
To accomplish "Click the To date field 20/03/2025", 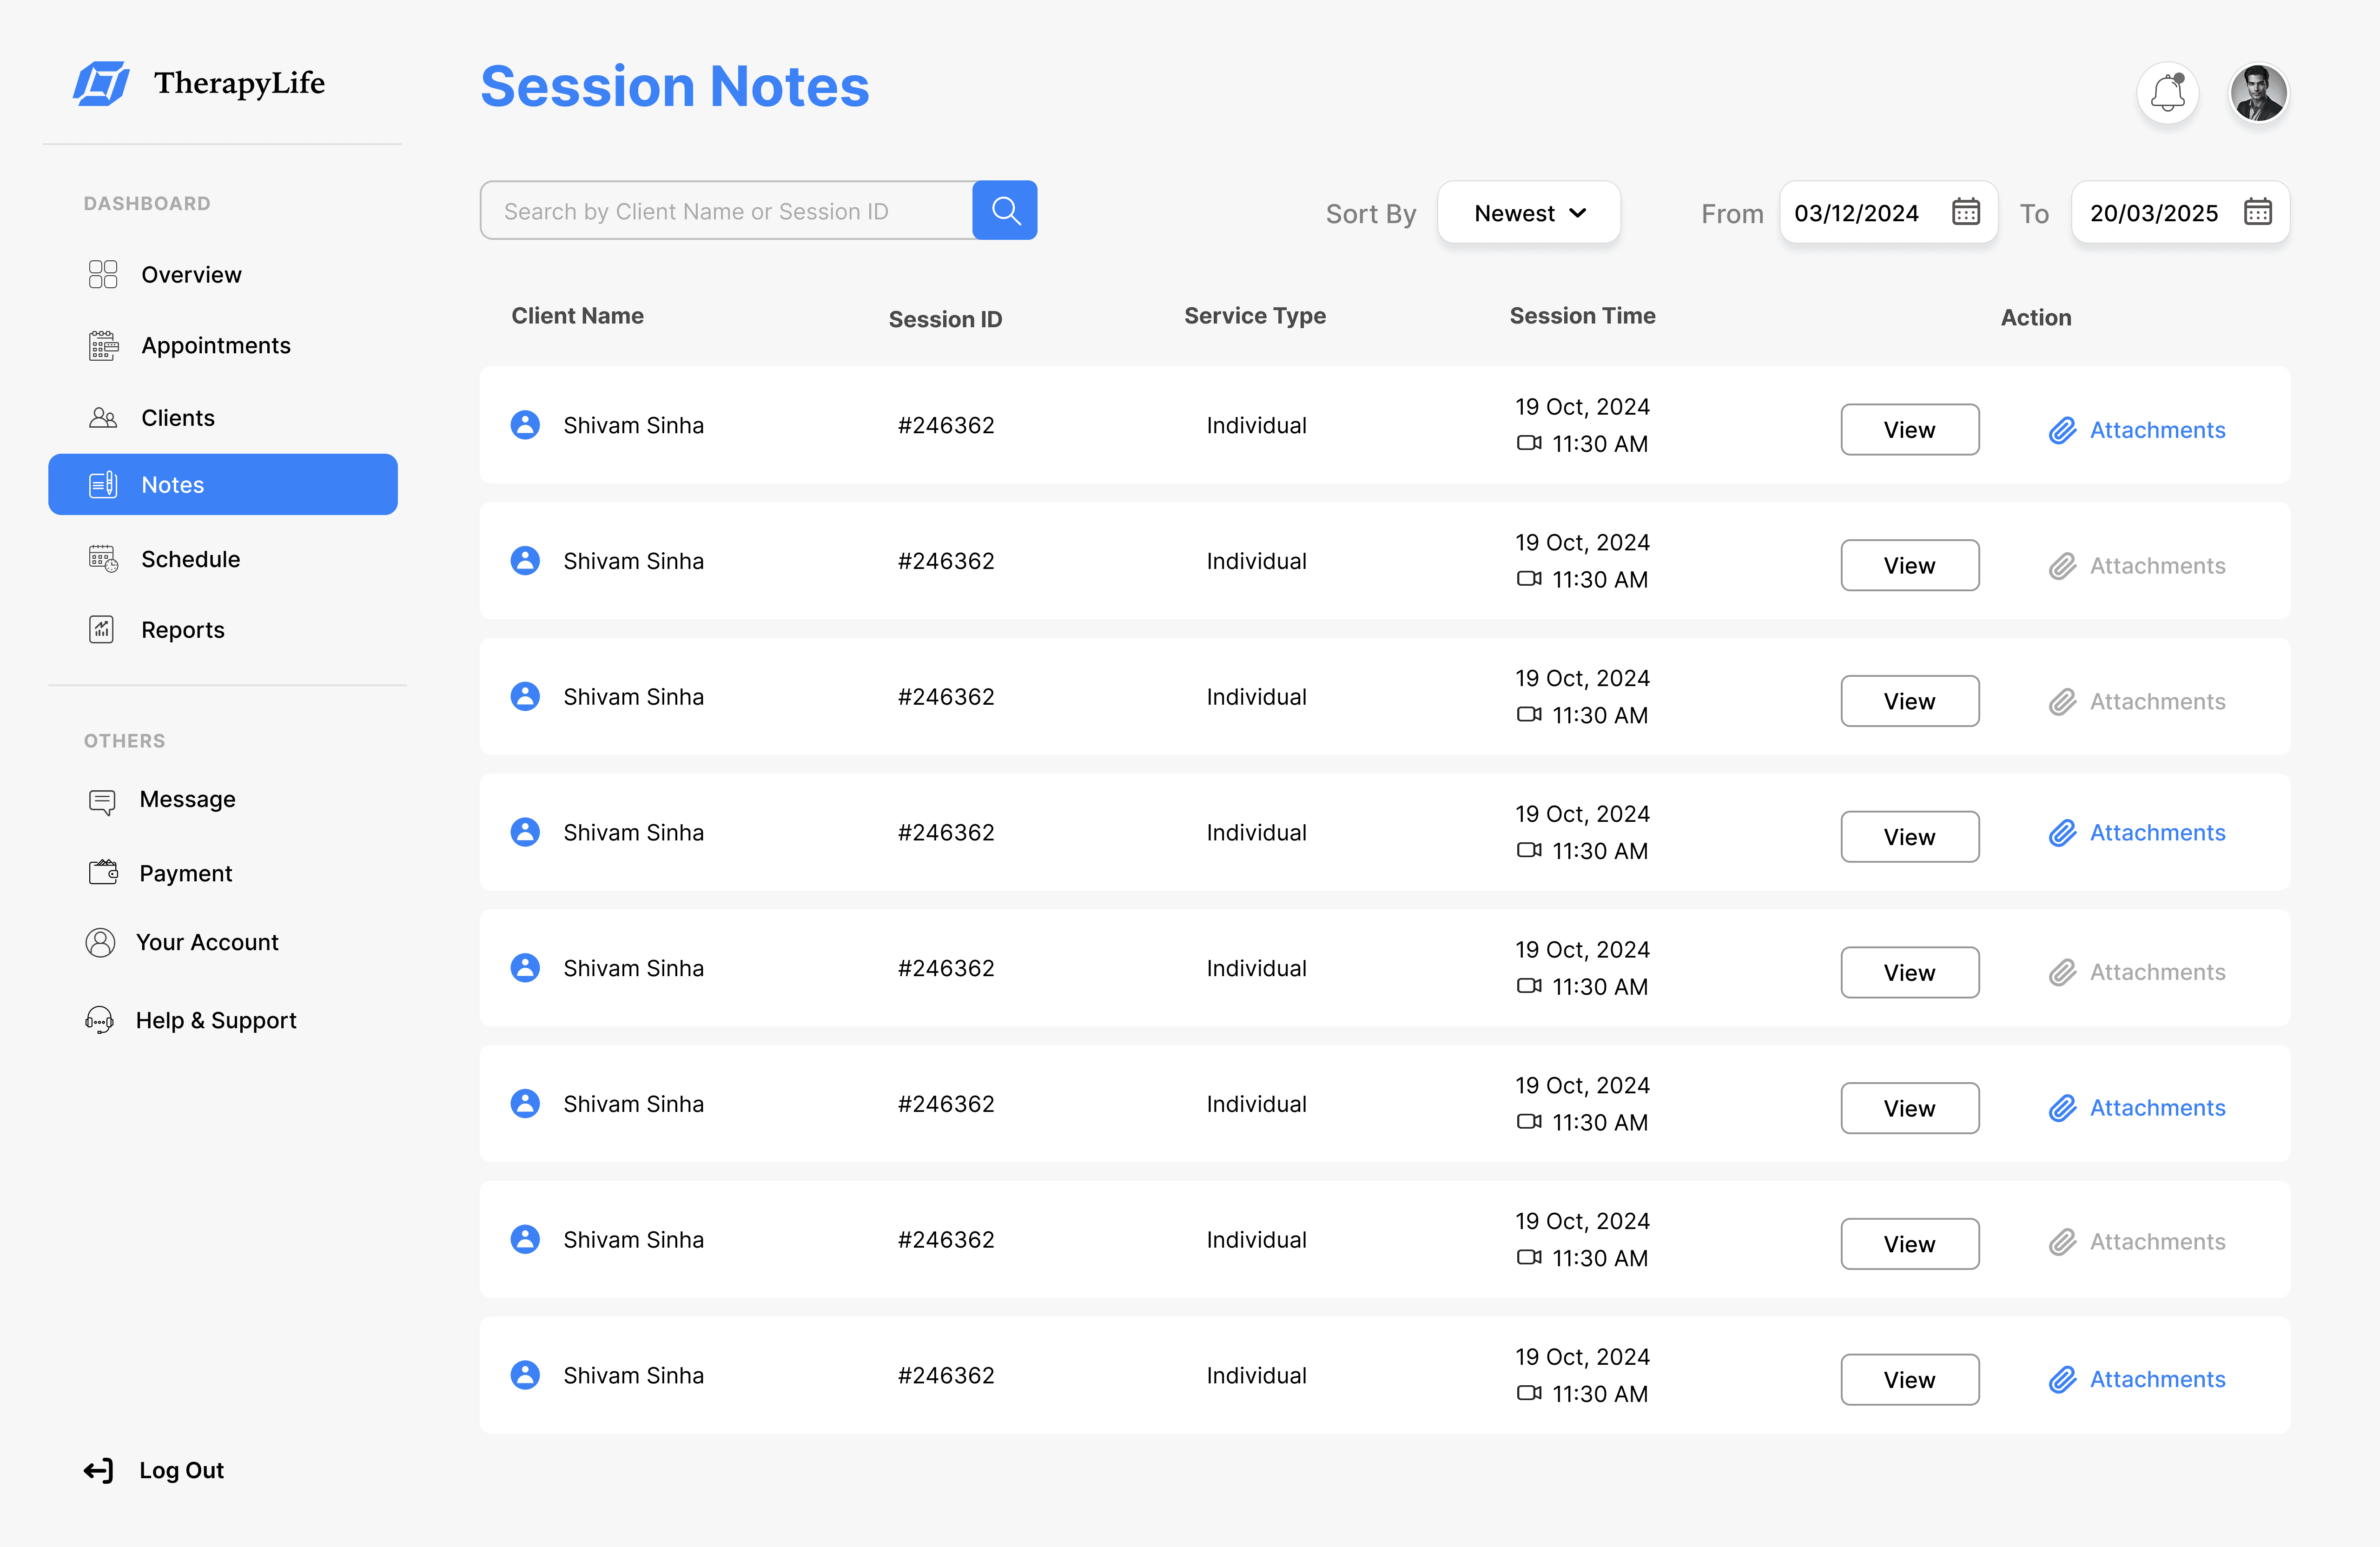I will tap(2180, 212).
